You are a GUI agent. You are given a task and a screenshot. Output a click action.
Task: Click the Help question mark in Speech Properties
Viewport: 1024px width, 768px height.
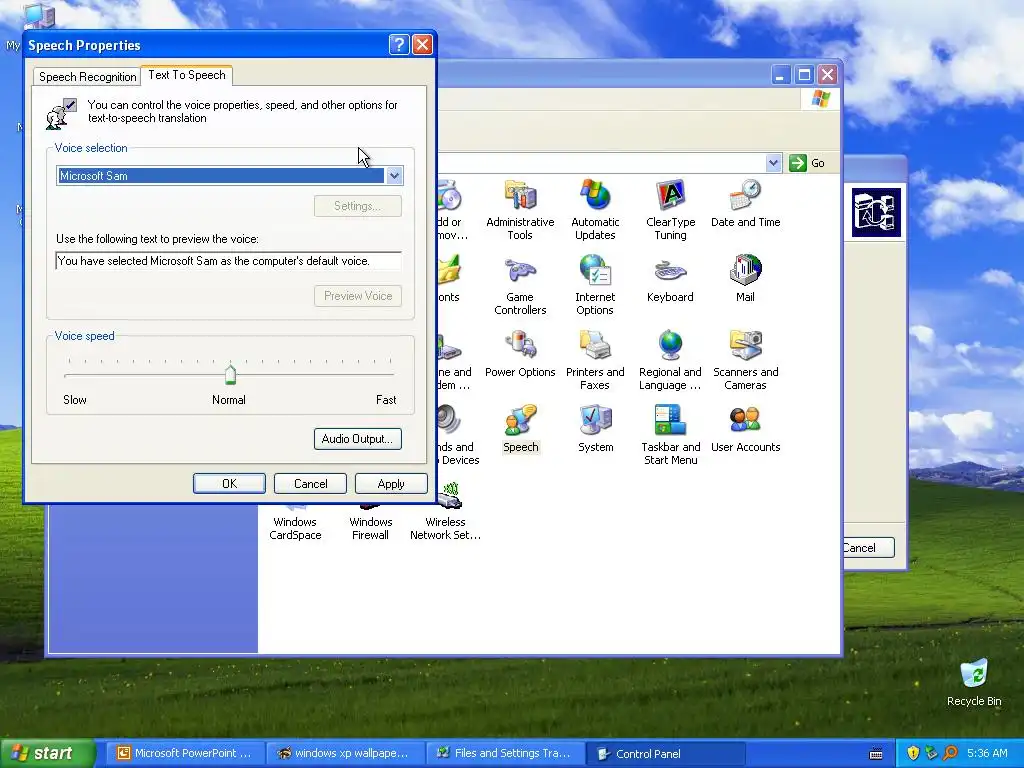point(399,44)
